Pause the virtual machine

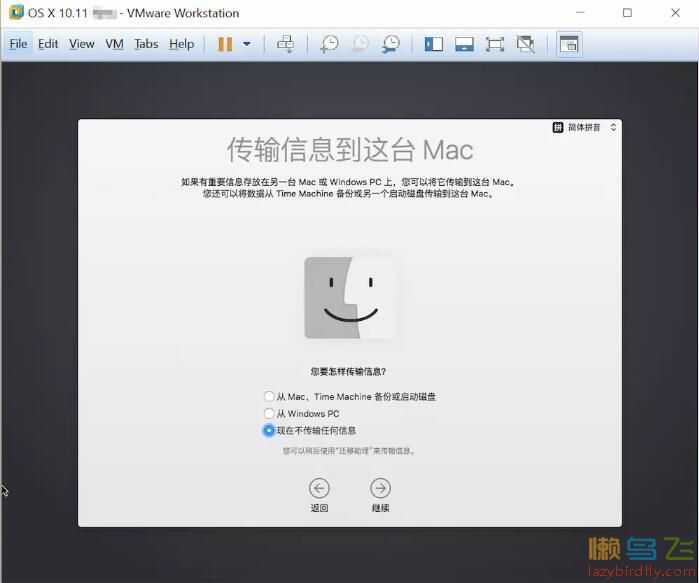point(225,44)
